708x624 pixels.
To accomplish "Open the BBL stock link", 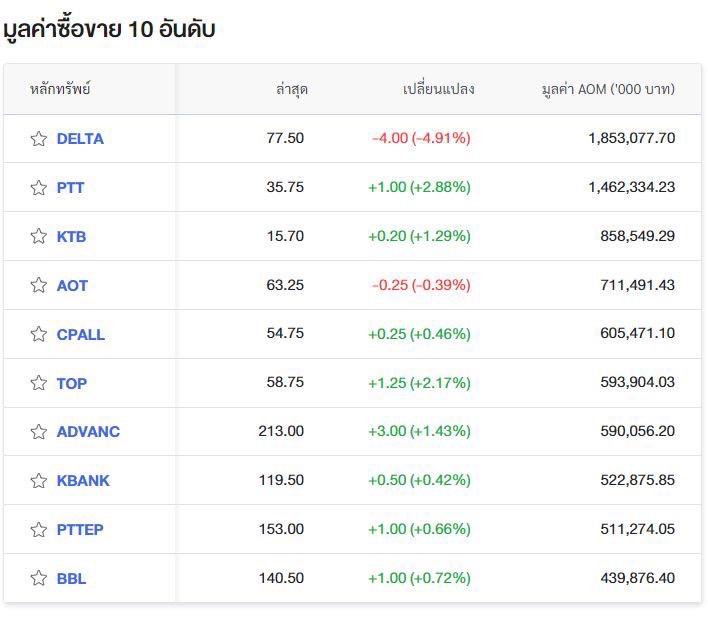I will (71, 578).
